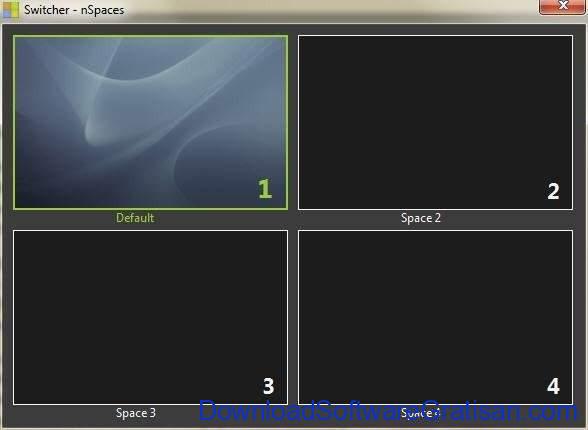Click the Space 2 label text

420,218
